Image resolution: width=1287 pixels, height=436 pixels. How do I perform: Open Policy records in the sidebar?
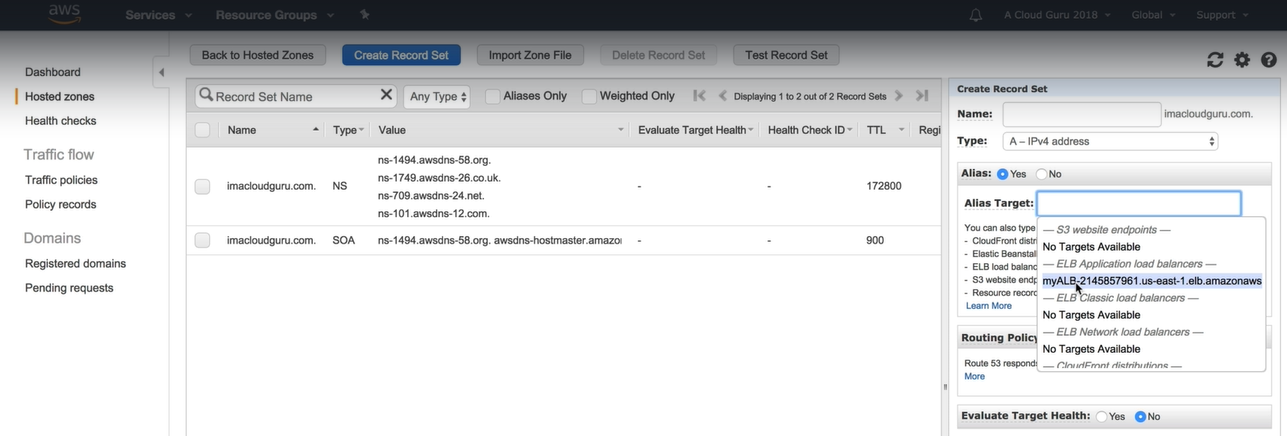61,204
